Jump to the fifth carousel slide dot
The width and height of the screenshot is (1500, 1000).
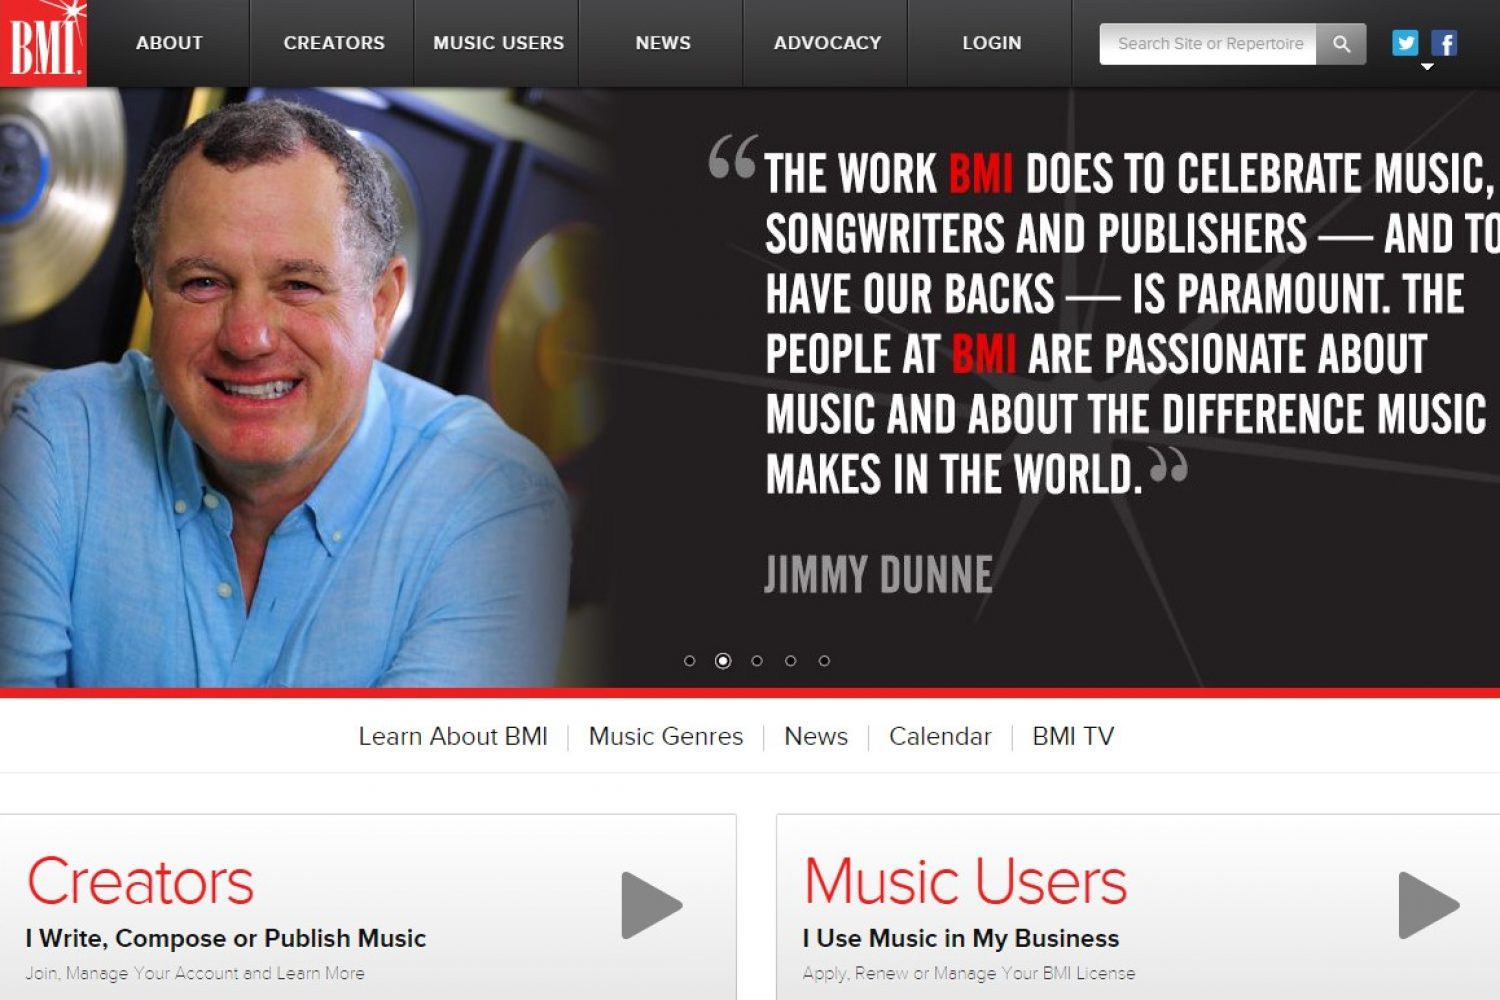824,661
